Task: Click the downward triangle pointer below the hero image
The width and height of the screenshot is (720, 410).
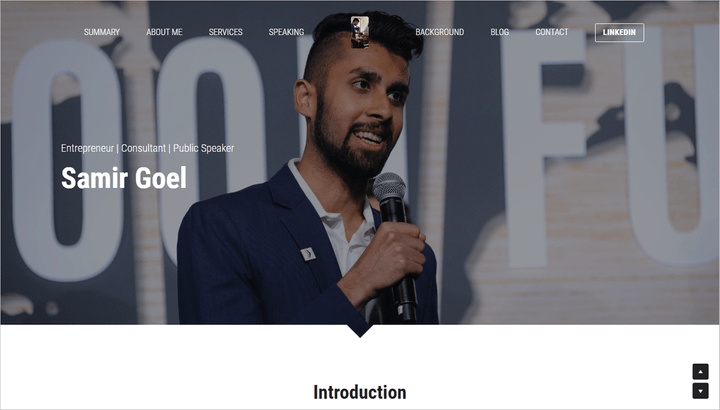Action: point(360,331)
